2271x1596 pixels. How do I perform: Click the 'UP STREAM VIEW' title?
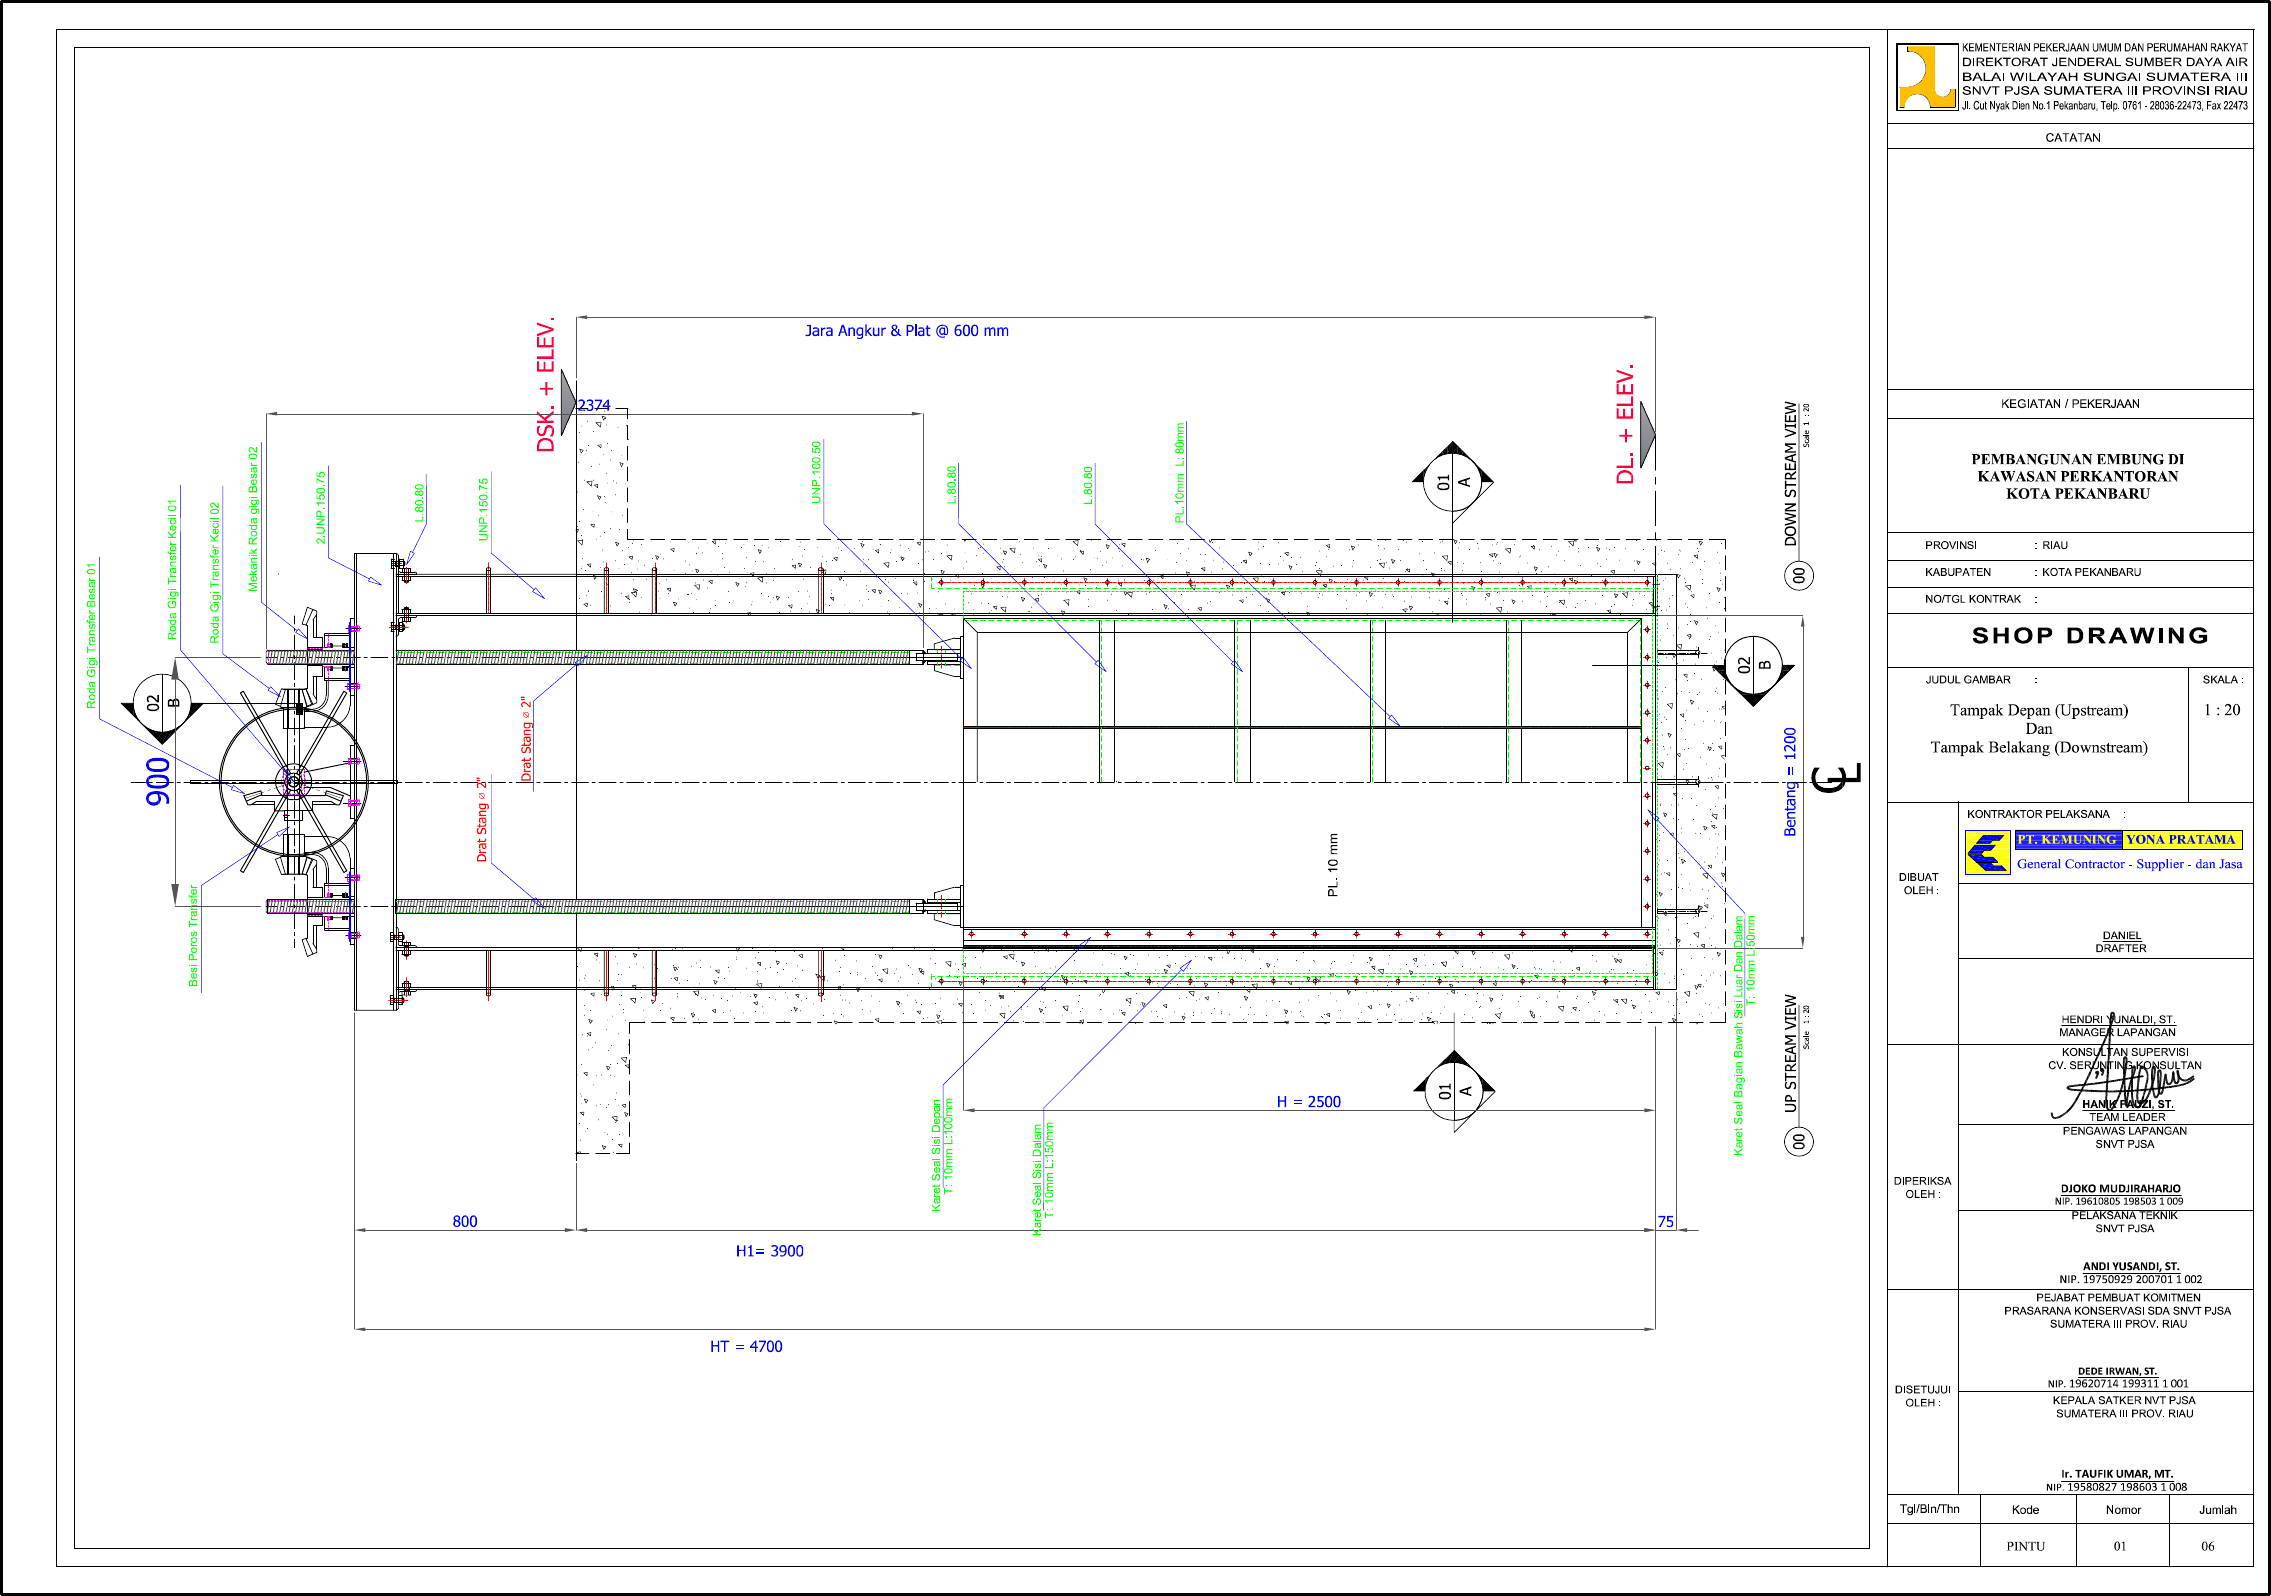coord(1791,1053)
